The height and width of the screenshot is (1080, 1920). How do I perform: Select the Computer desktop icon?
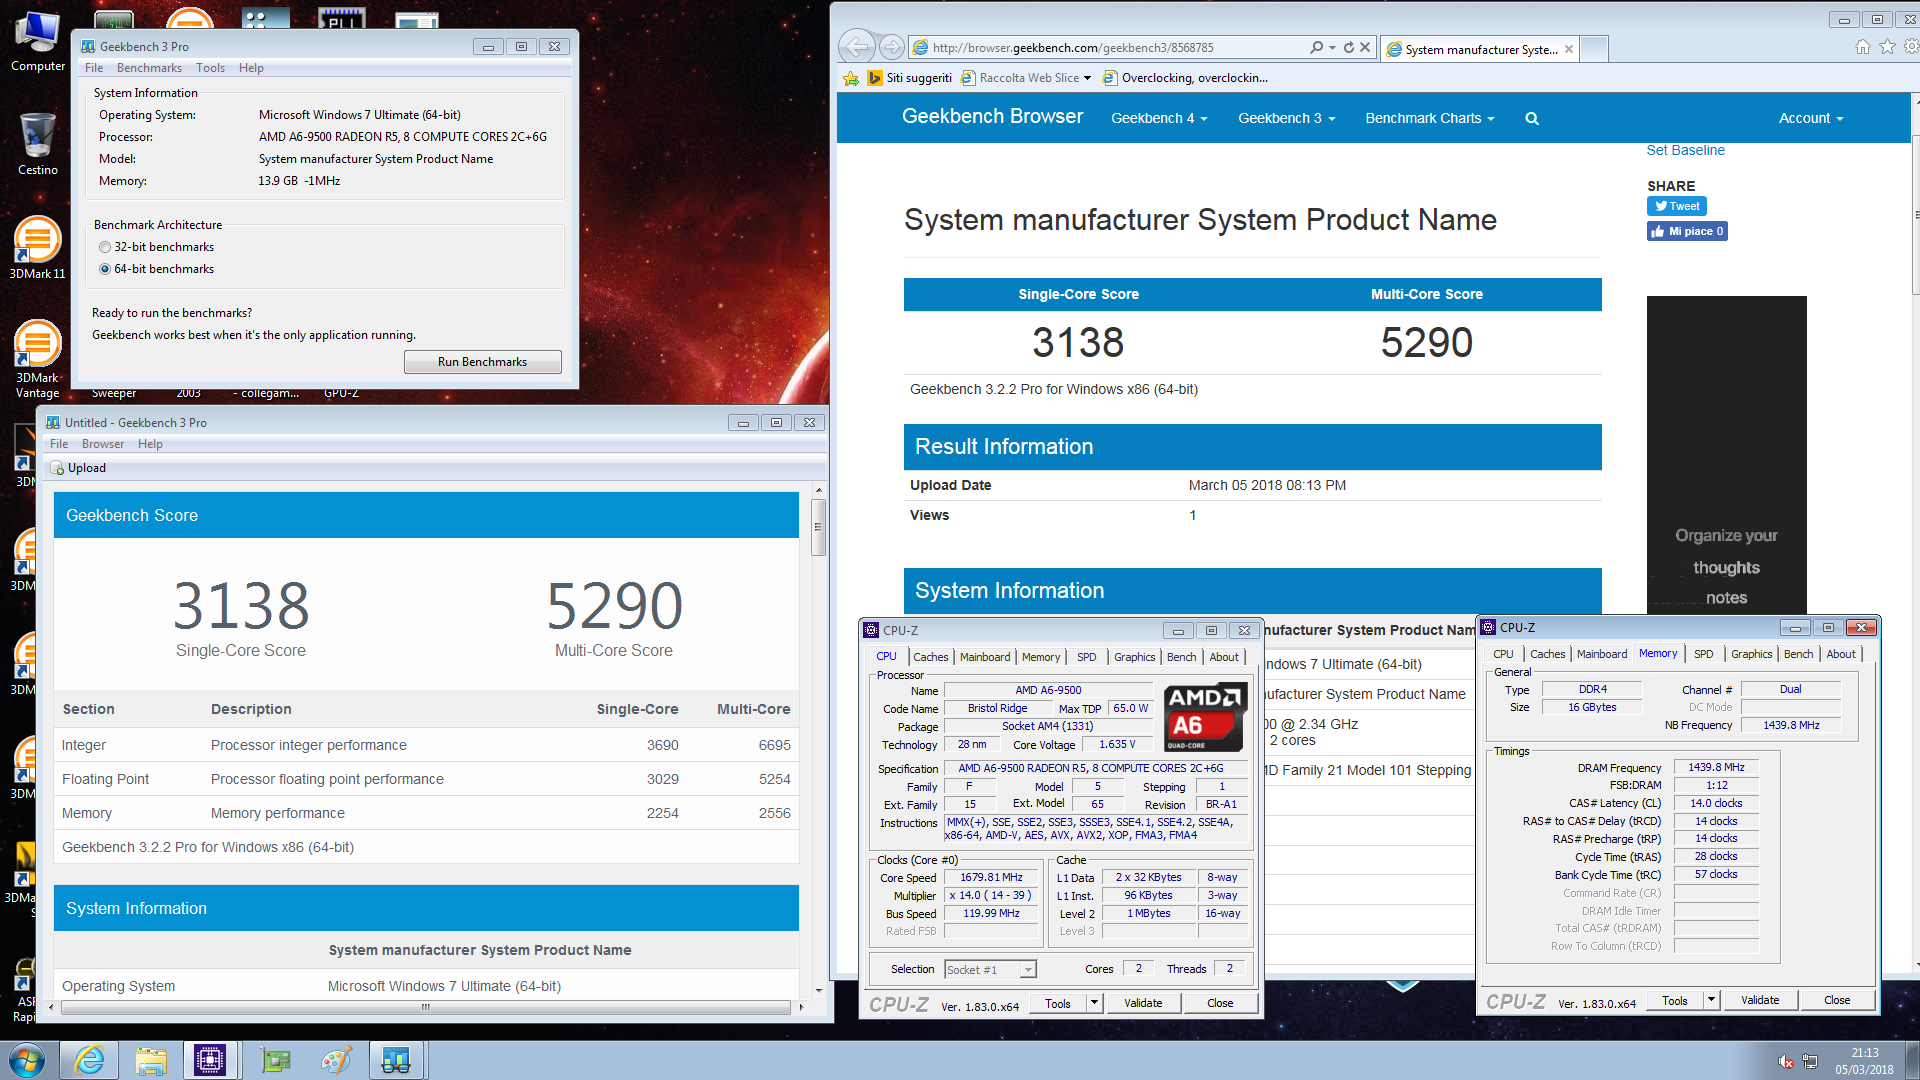38,42
